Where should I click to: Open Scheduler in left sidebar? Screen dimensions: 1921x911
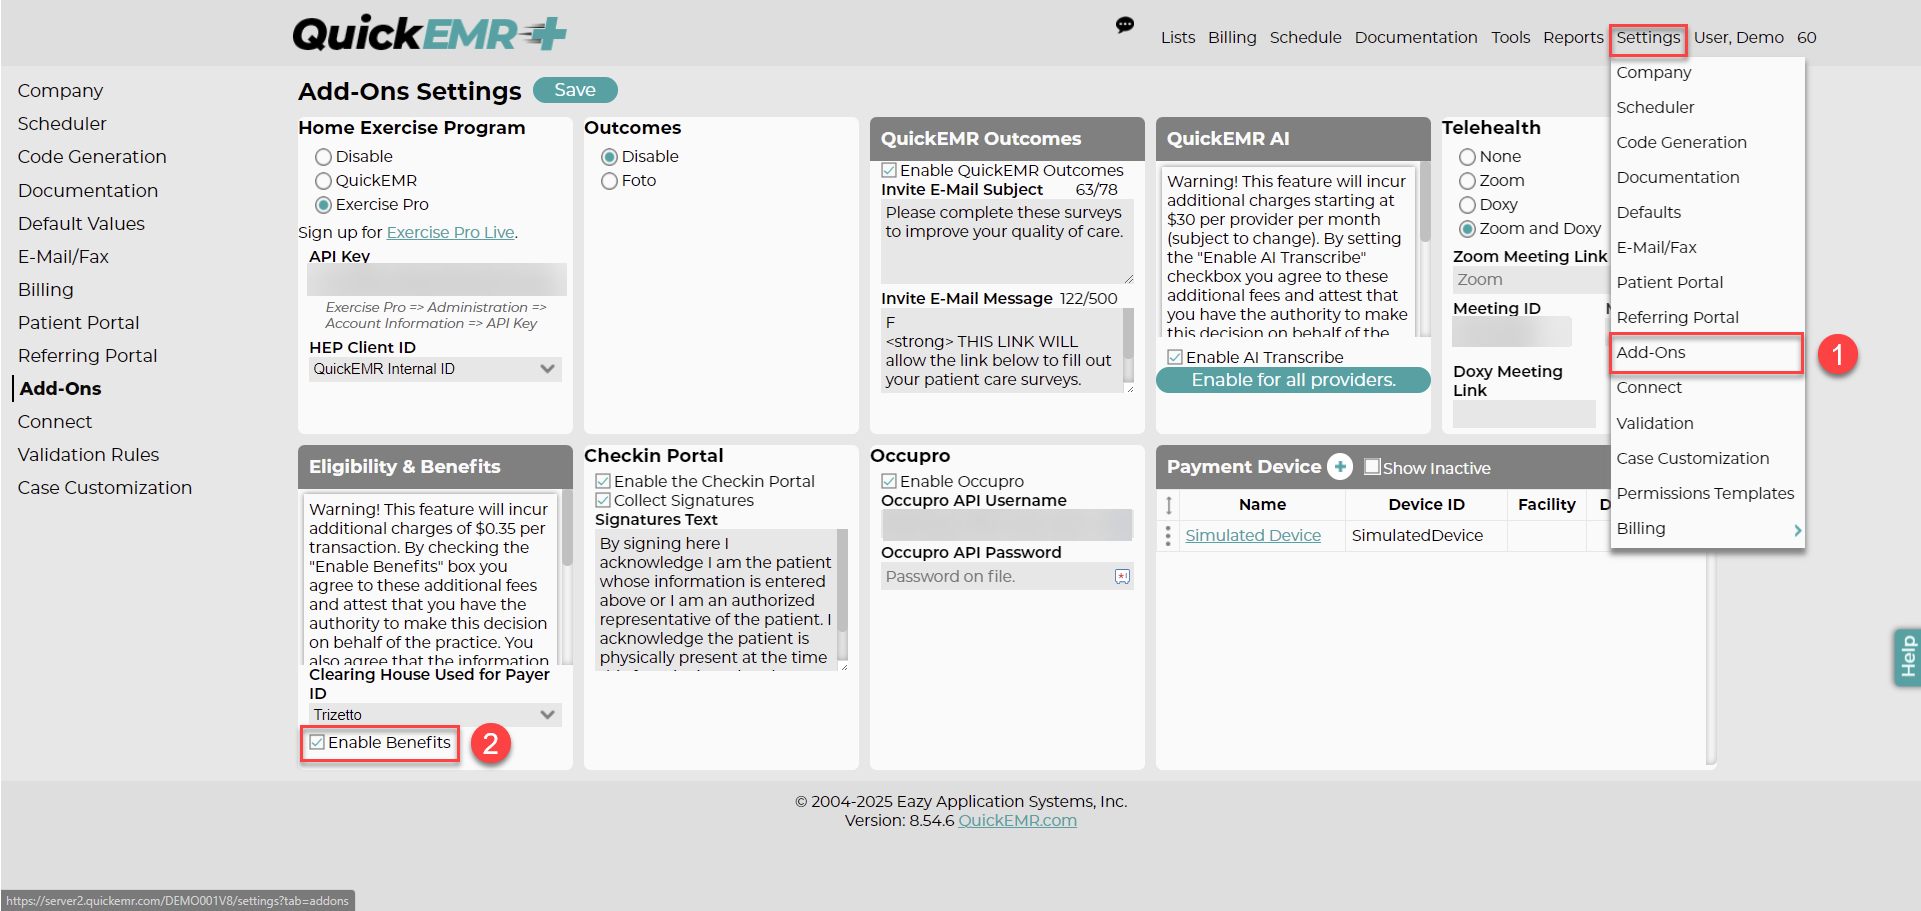click(62, 124)
